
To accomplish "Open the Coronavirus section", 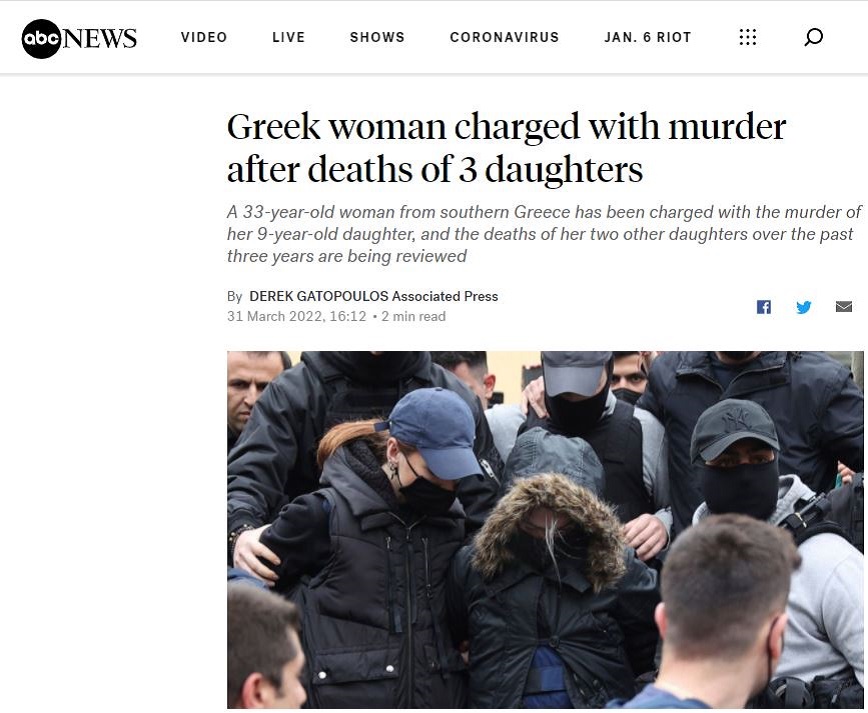I will click(504, 37).
